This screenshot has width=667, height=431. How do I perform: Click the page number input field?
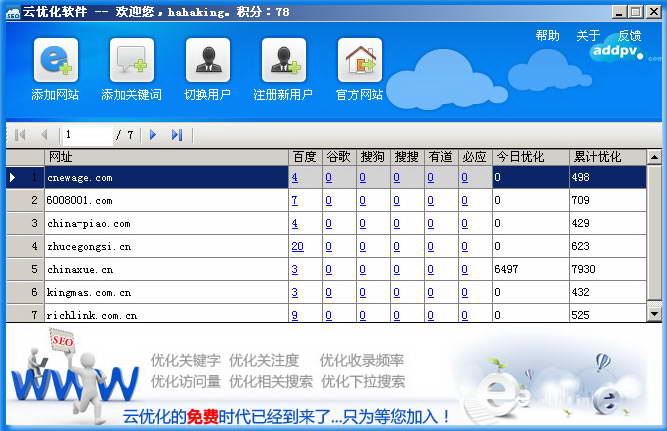click(x=86, y=134)
